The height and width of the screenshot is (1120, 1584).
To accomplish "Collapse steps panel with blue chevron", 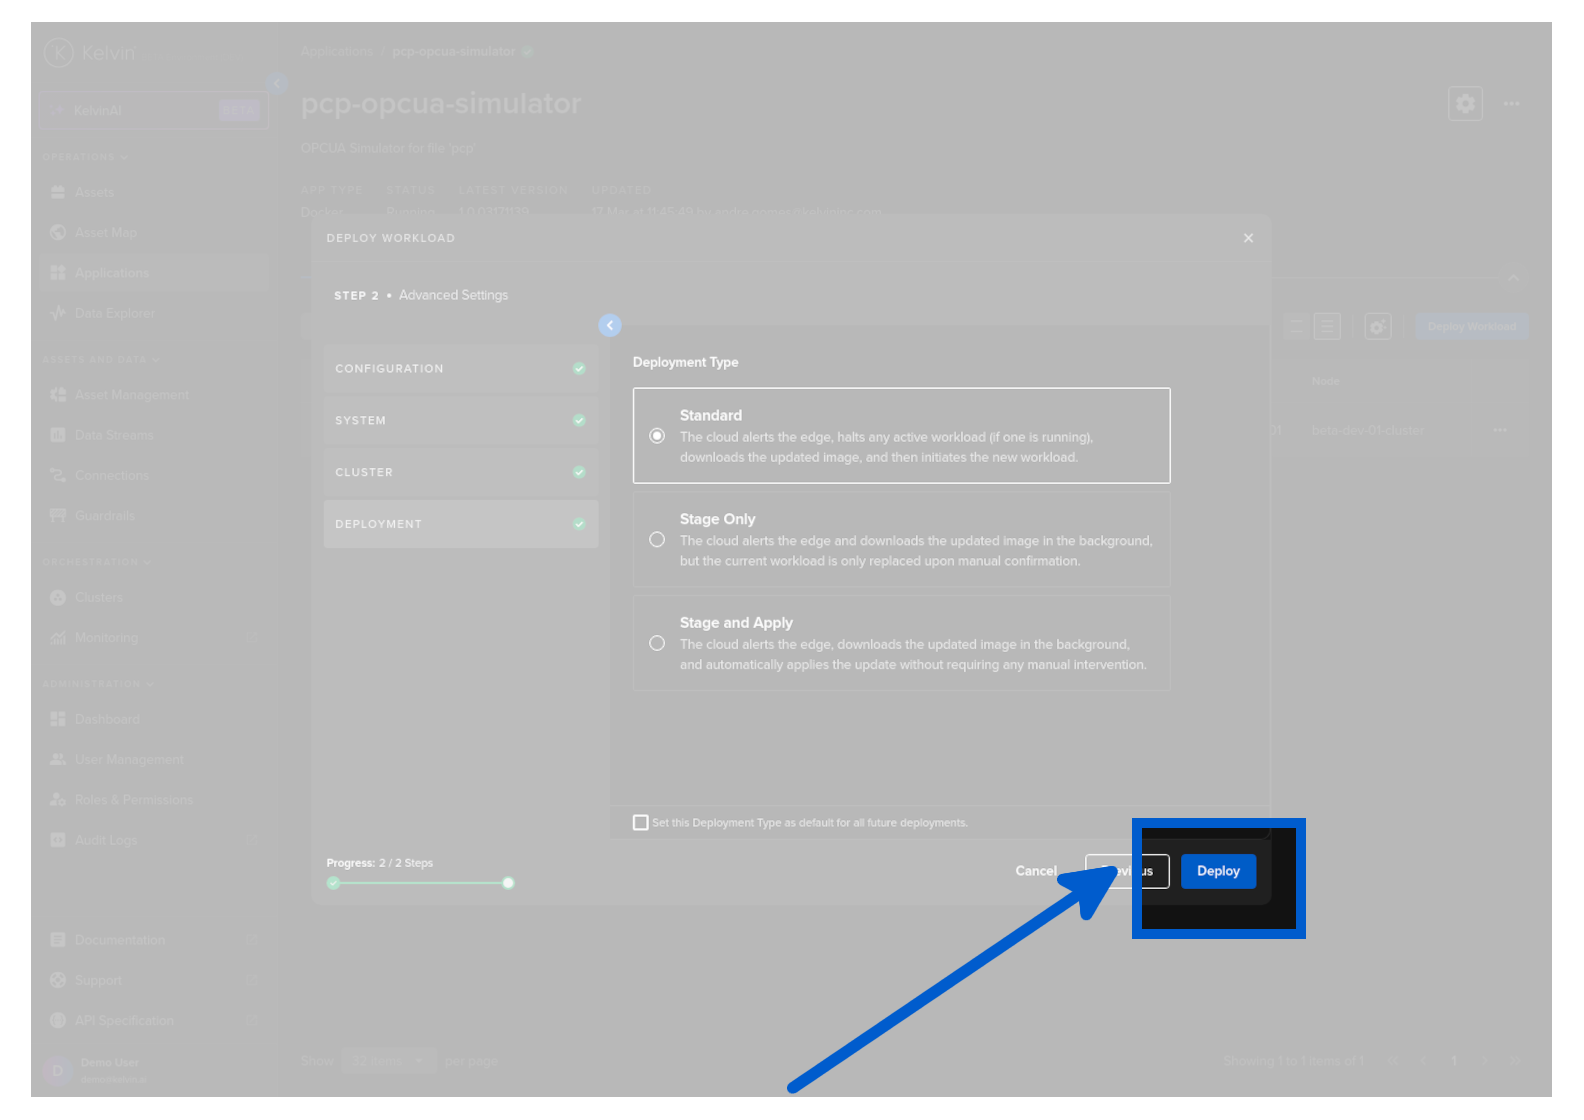I will [610, 325].
